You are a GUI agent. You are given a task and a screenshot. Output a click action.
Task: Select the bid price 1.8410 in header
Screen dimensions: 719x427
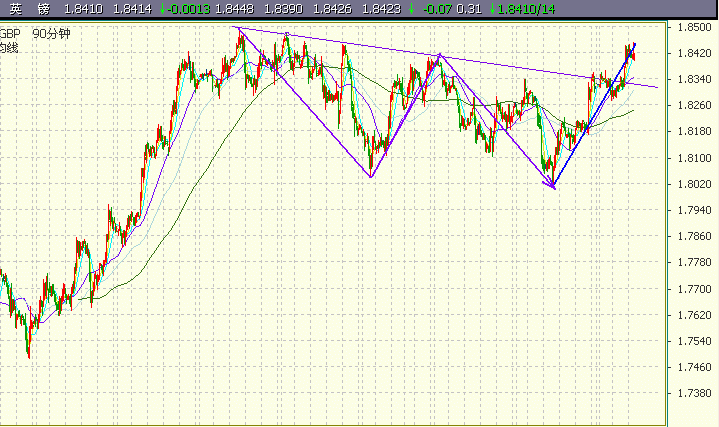pyautogui.click(x=83, y=9)
